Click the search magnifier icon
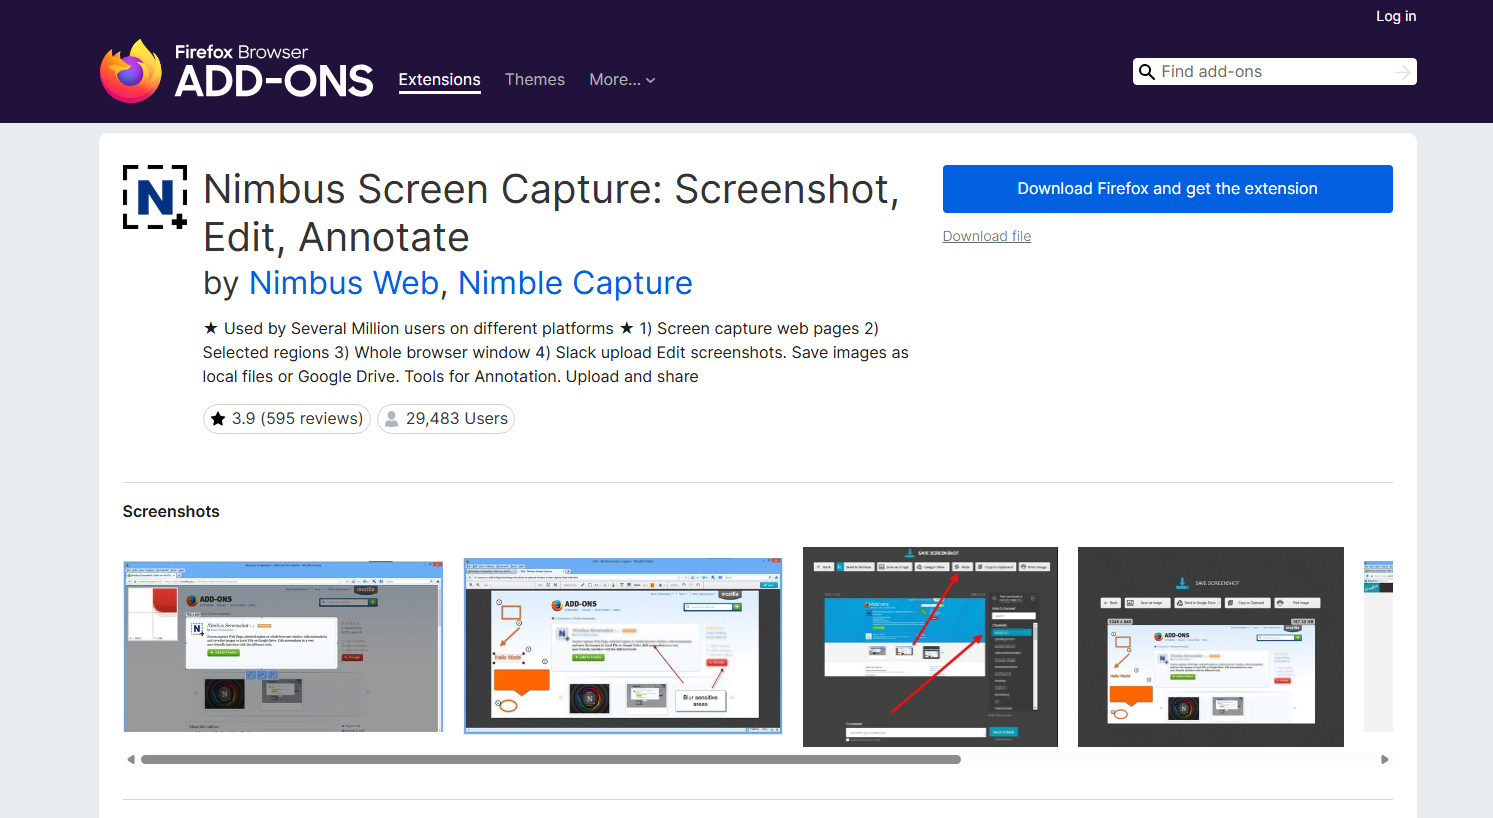1493x818 pixels. click(1147, 72)
